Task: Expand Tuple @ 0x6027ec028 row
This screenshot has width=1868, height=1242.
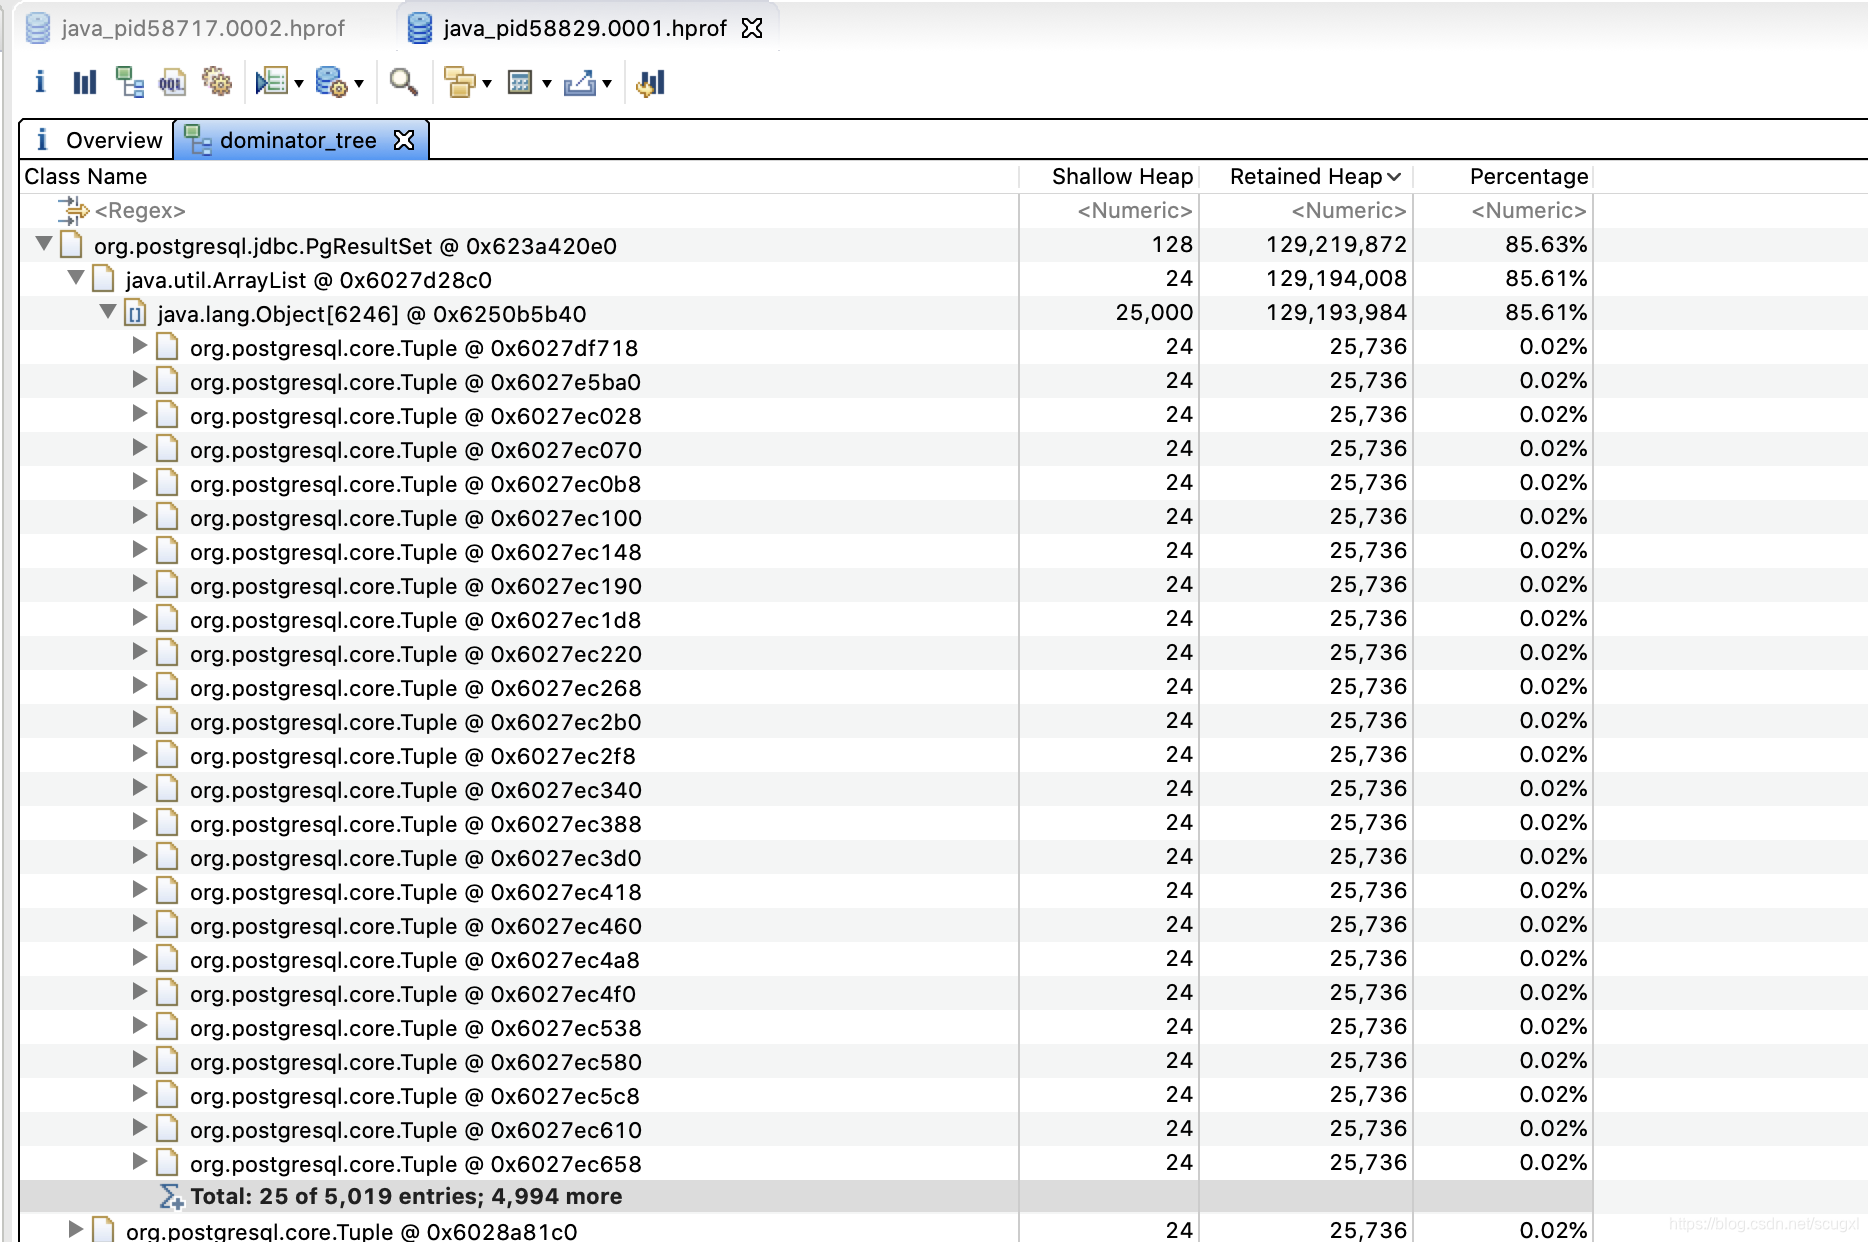Action: tap(140, 414)
